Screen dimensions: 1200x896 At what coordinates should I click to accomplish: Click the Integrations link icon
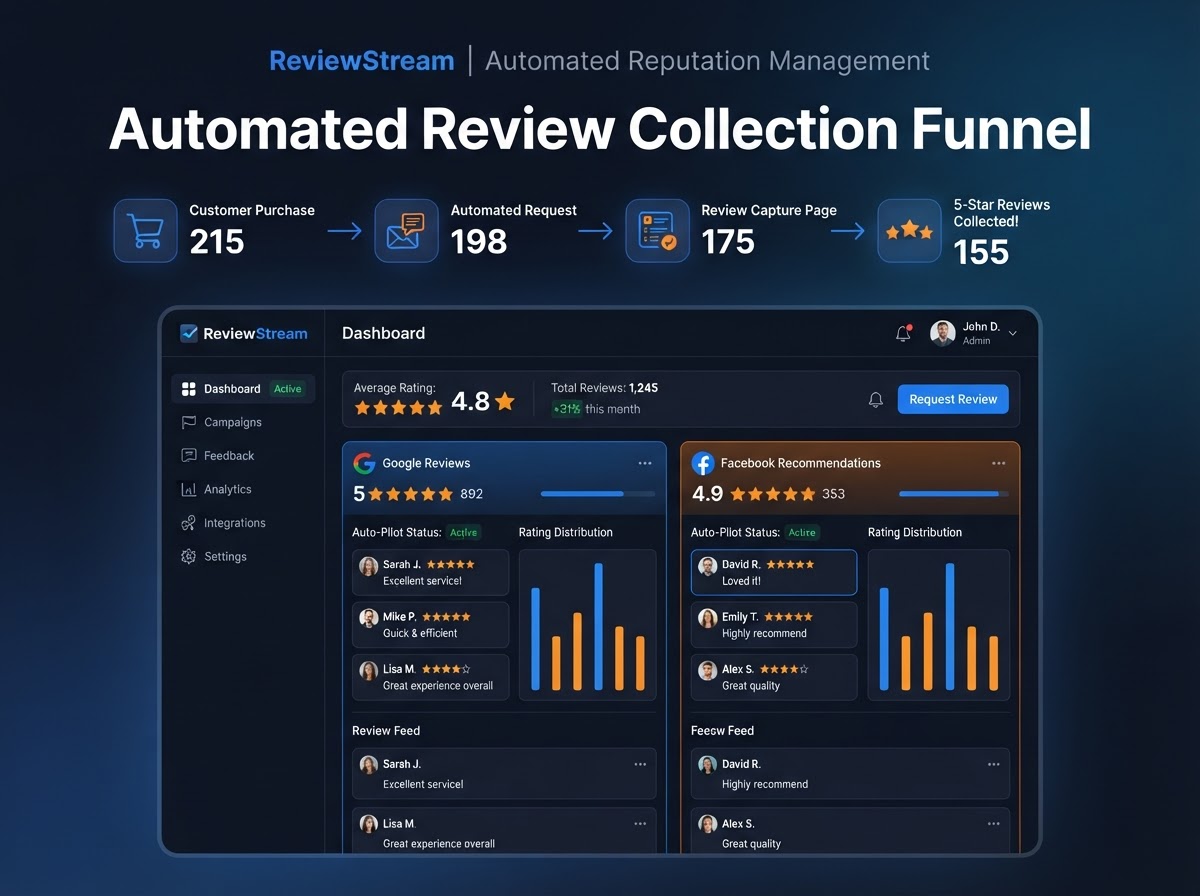pyautogui.click(x=188, y=523)
